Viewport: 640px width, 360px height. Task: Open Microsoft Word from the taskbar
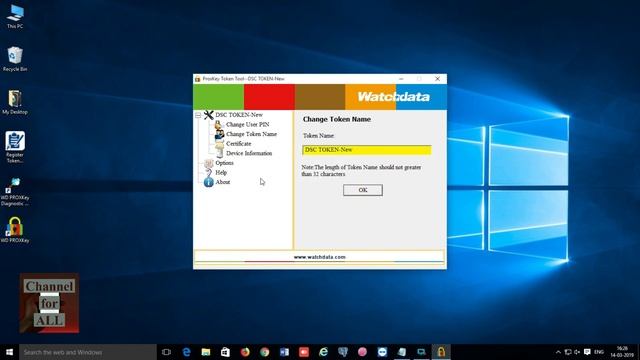pyautogui.click(x=284, y=352)
